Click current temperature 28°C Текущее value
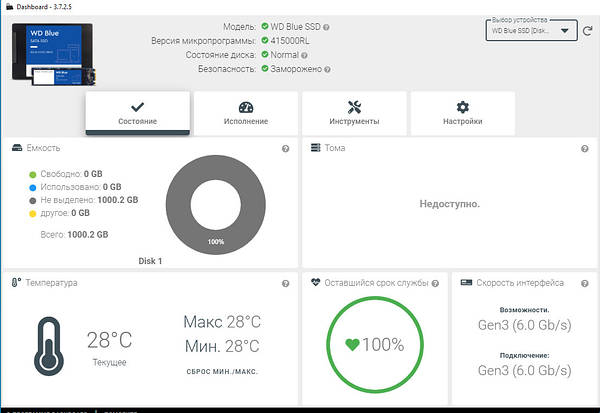The width and height of the screenshot is (600, 413). (109, 340)
